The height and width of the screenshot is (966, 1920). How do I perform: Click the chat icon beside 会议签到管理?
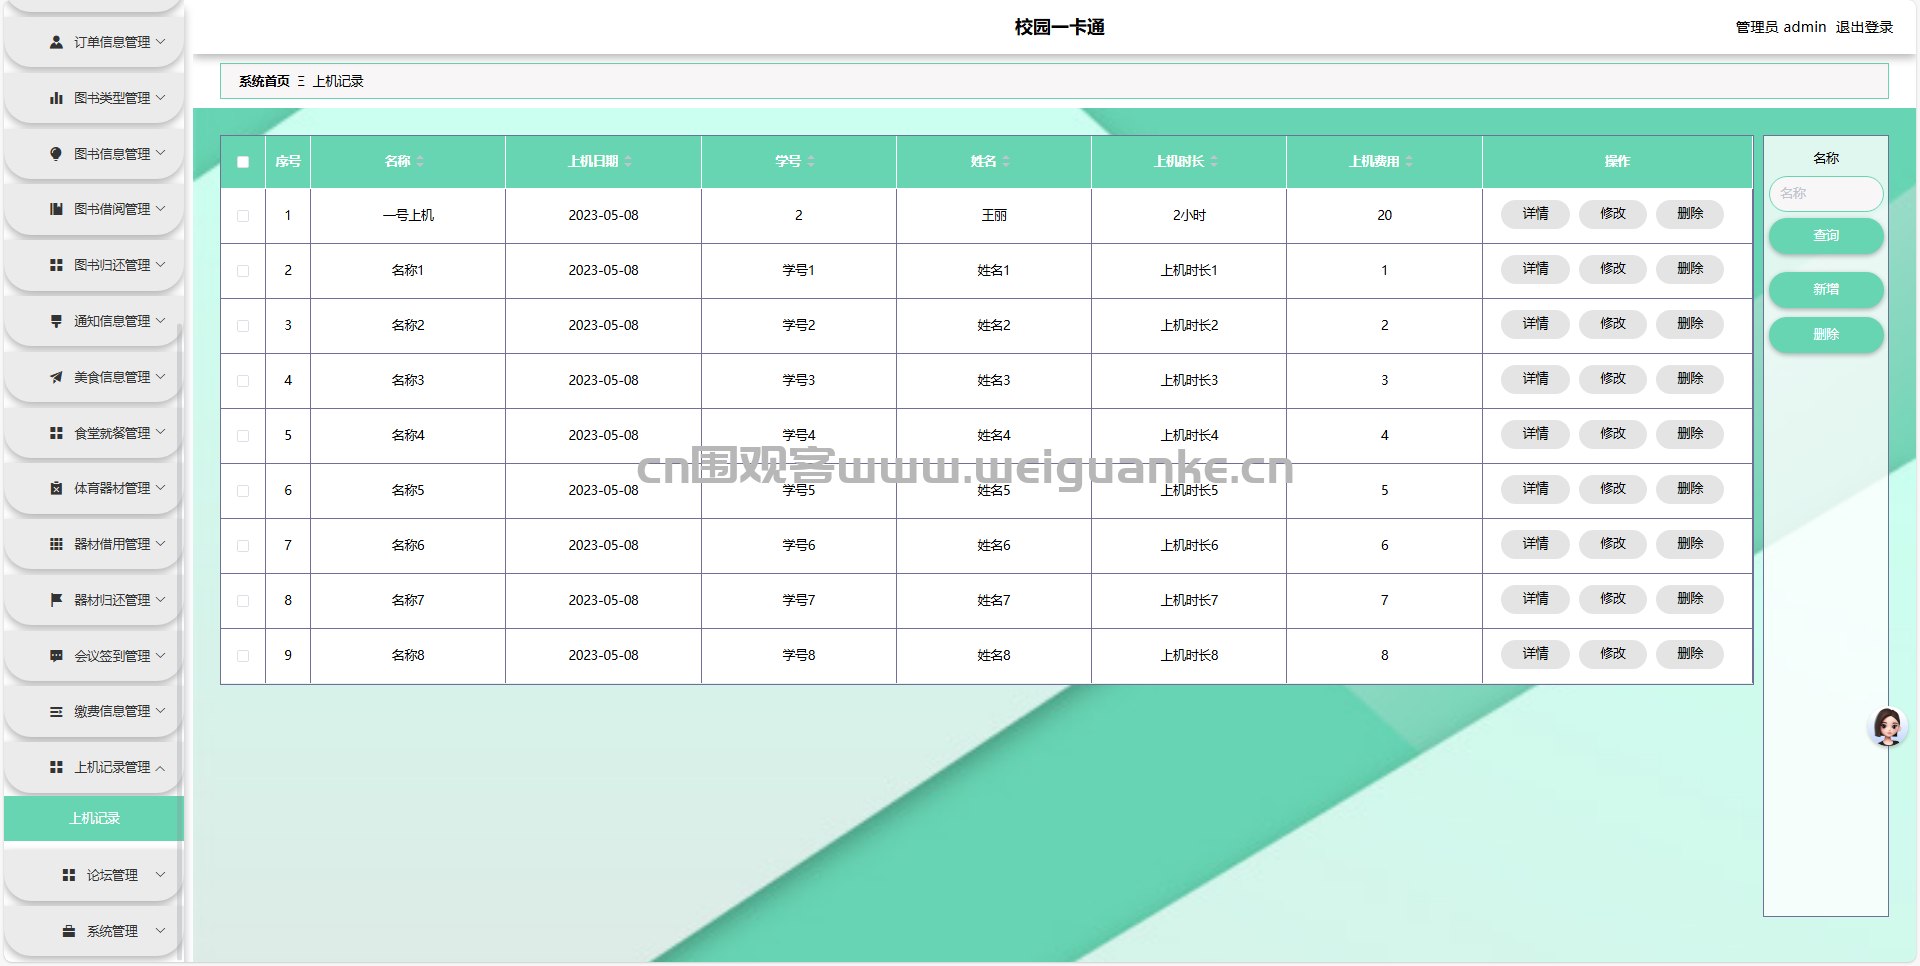[x=56, y=656]
